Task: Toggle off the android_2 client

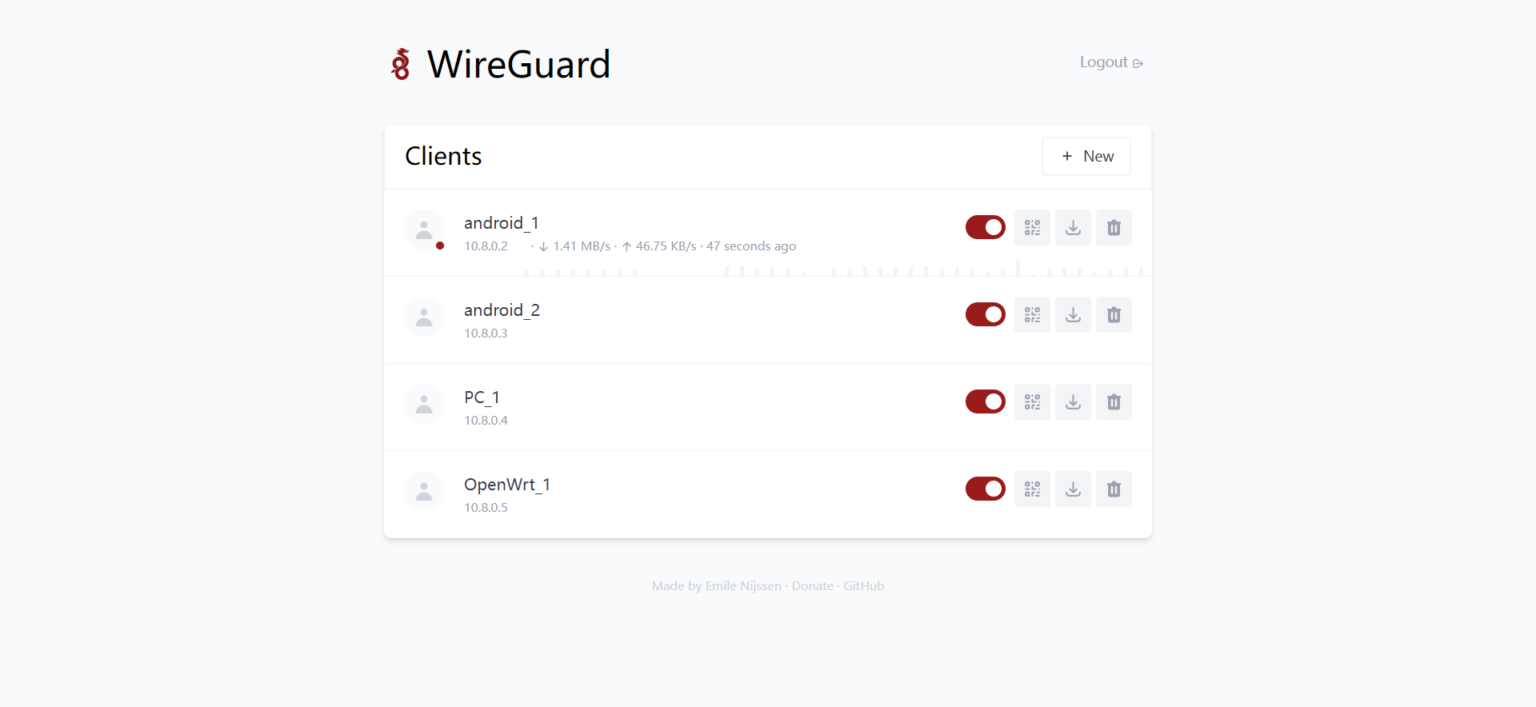Action: [x=985, y=314]
